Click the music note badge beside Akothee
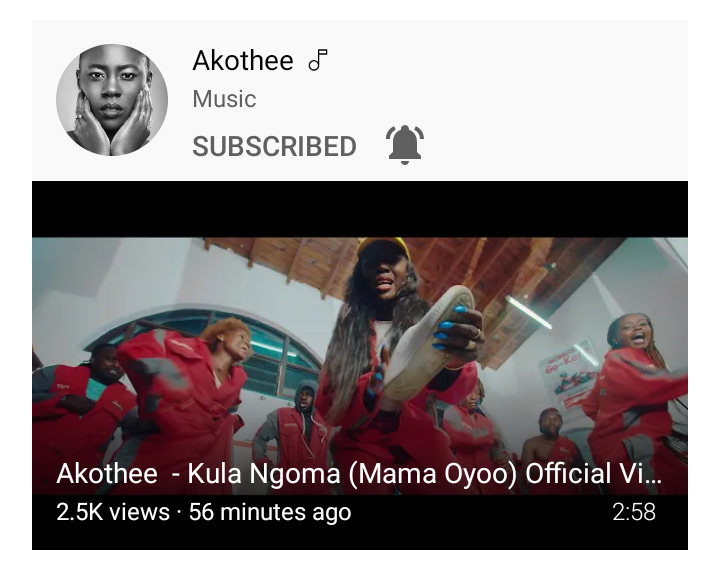This screenshot has height=582, width=720. coord(318,60)
